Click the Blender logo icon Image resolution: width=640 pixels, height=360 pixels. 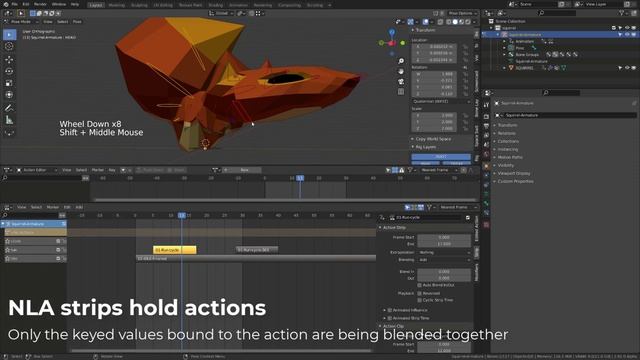point(5,4)
